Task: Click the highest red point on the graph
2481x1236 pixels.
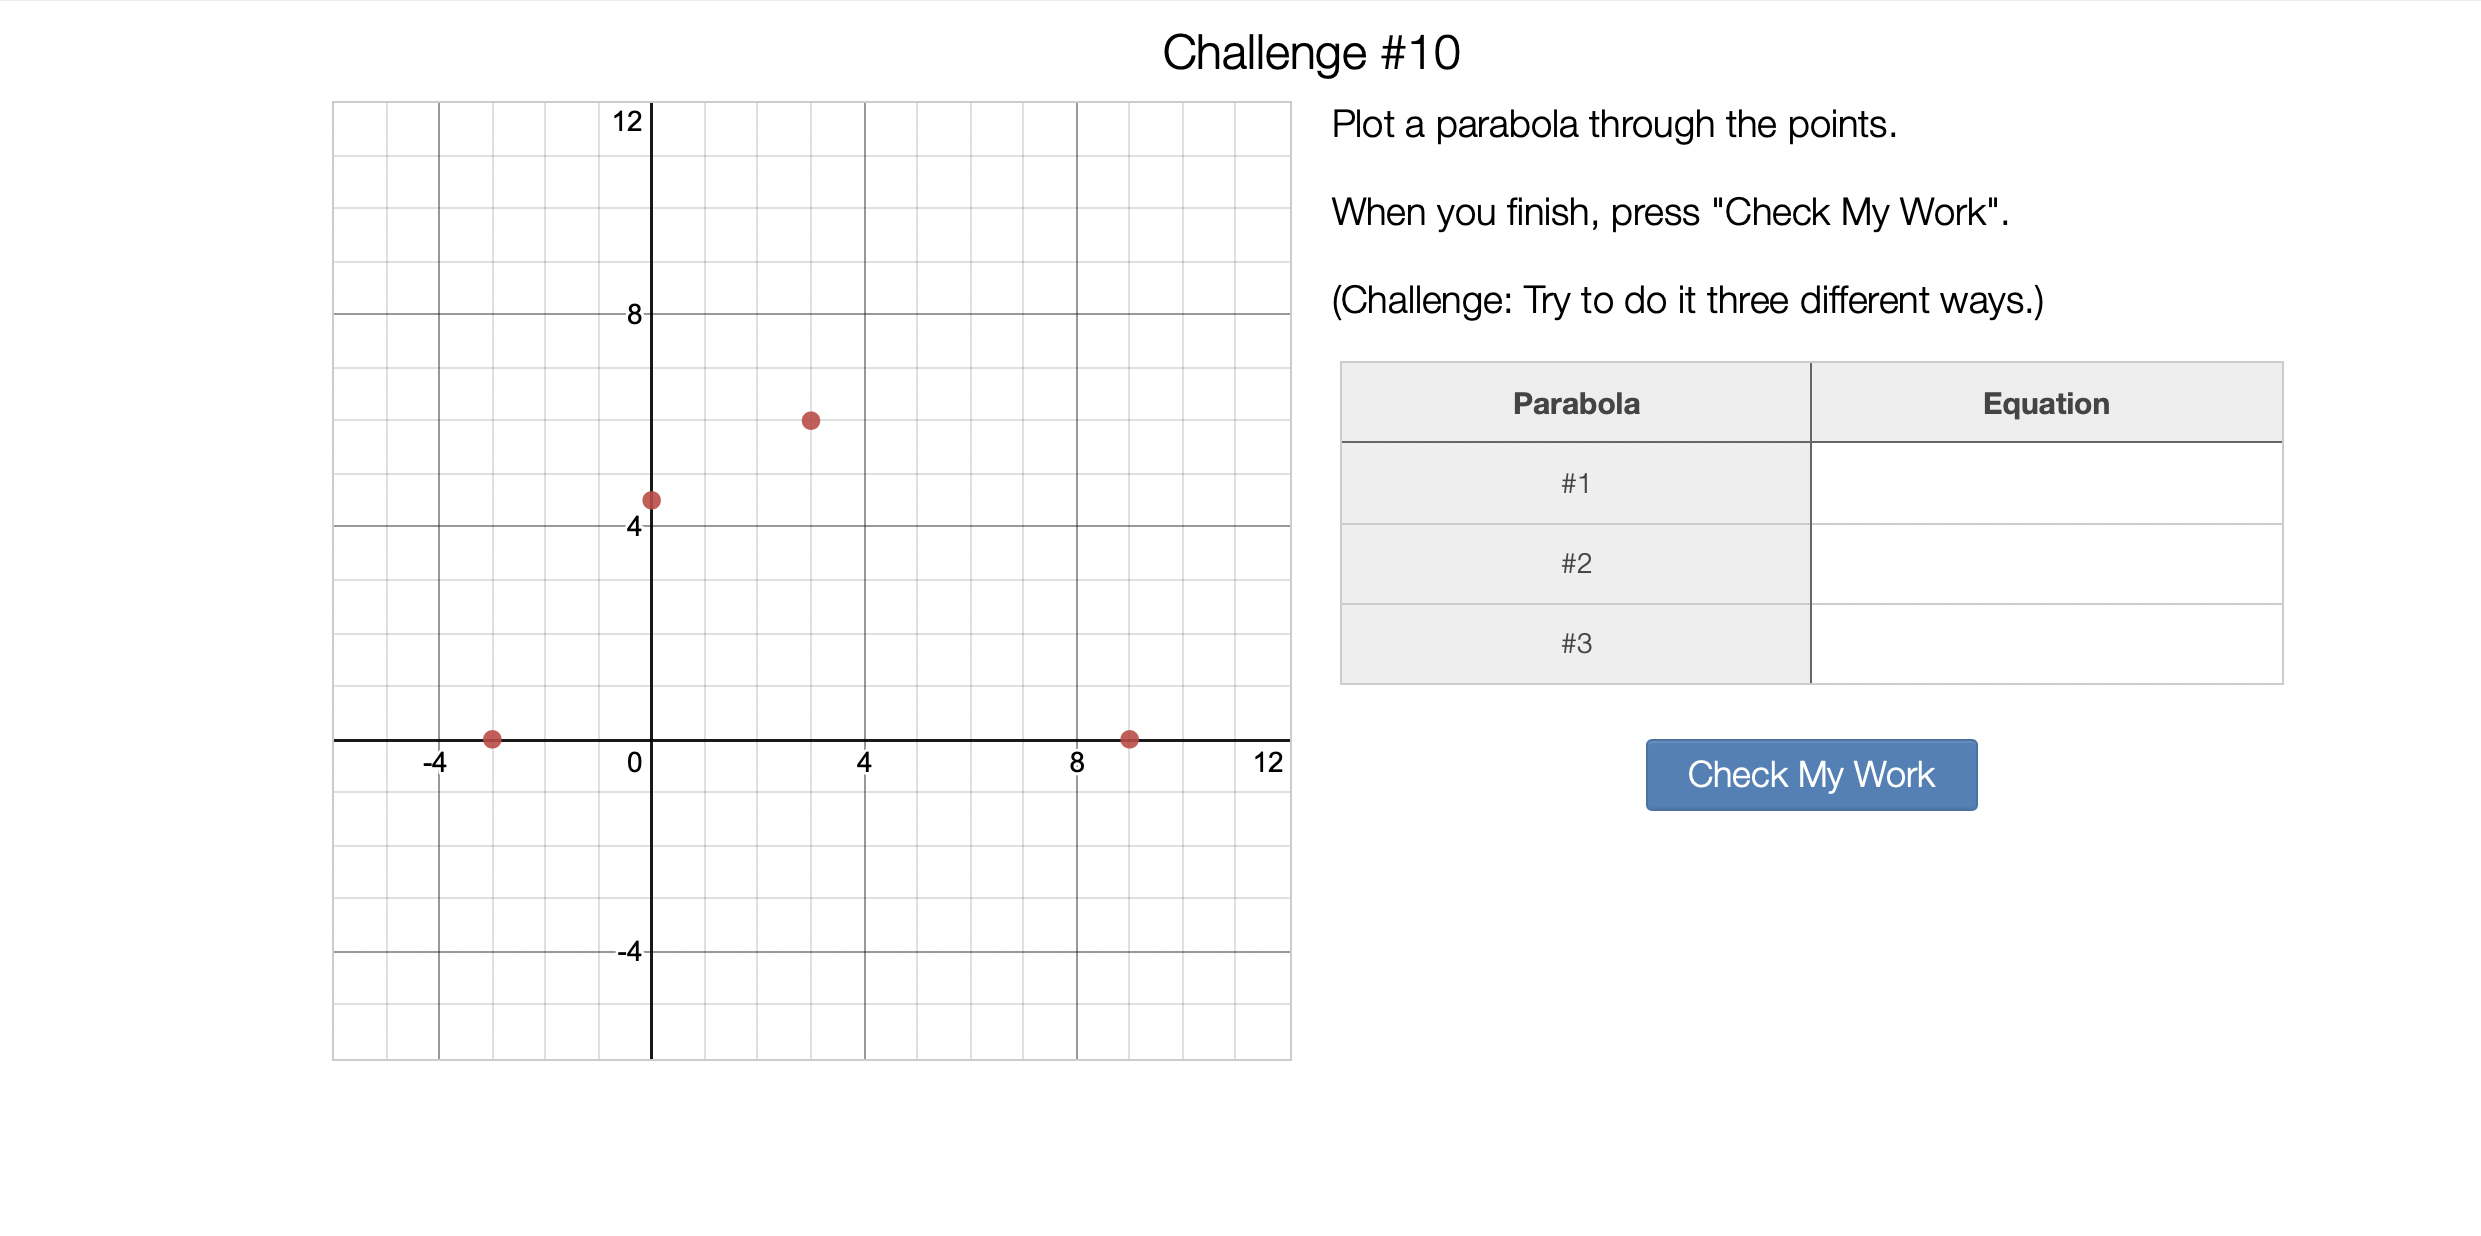Action: (811, 421)
